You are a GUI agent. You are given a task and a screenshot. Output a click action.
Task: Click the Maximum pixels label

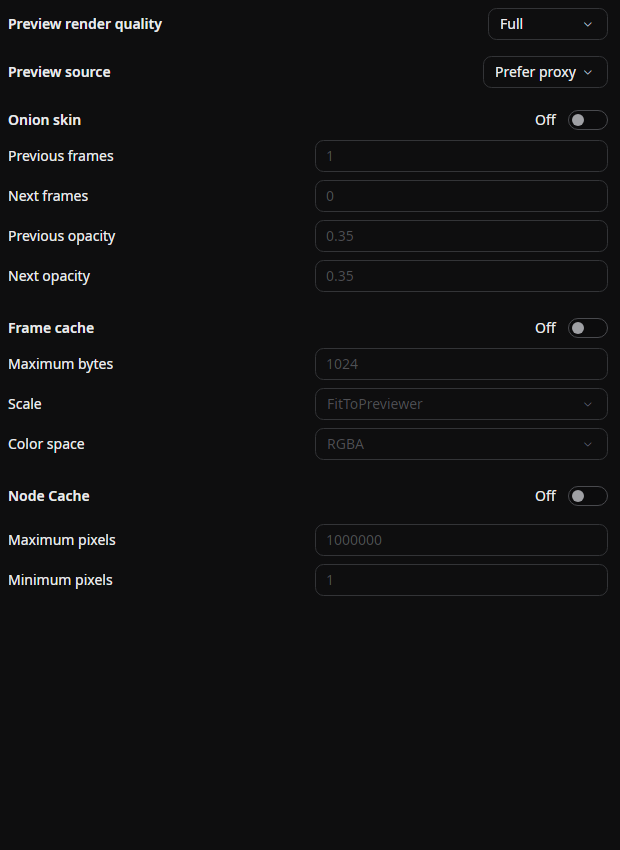62,540
